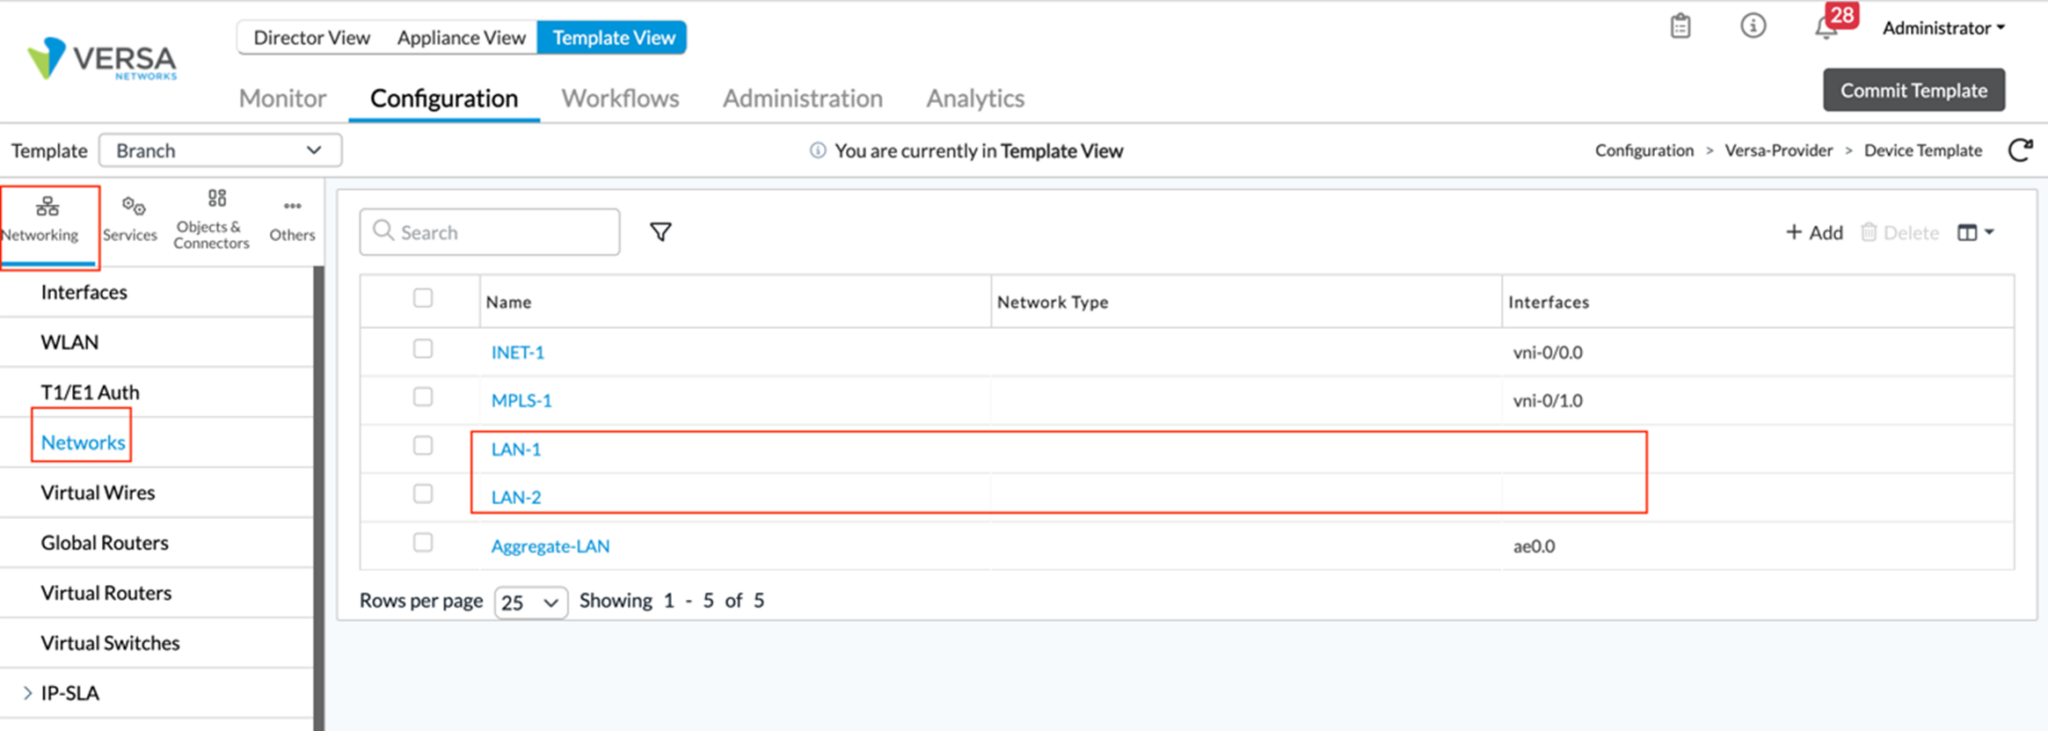The width and height of the screenshot is (2048, 731).
Task: Switch to the Workflows tab
Action: point(620,98)
